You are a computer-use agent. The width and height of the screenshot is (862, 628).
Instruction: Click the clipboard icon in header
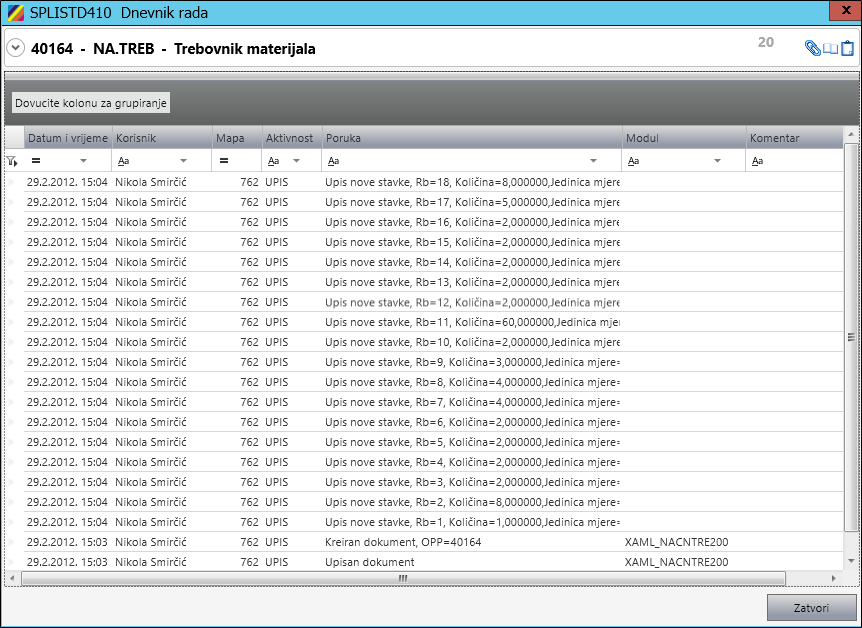(x=848, y=48)
